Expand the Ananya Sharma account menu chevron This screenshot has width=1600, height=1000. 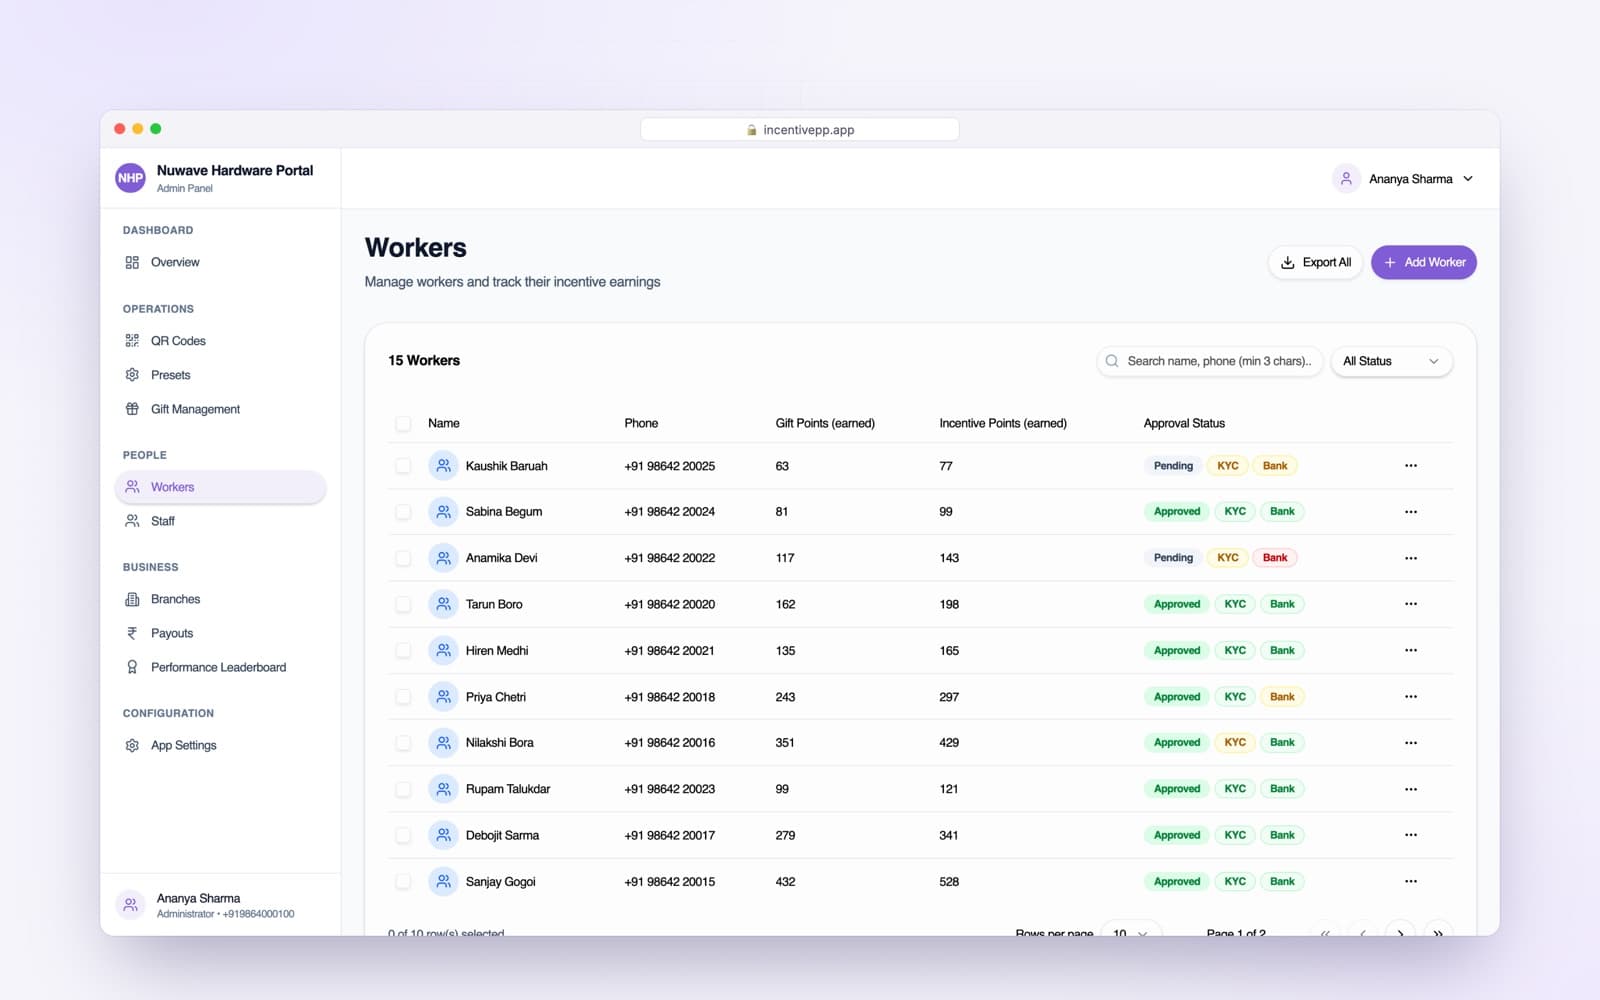pyautogui.click(x=1468, y=179)
